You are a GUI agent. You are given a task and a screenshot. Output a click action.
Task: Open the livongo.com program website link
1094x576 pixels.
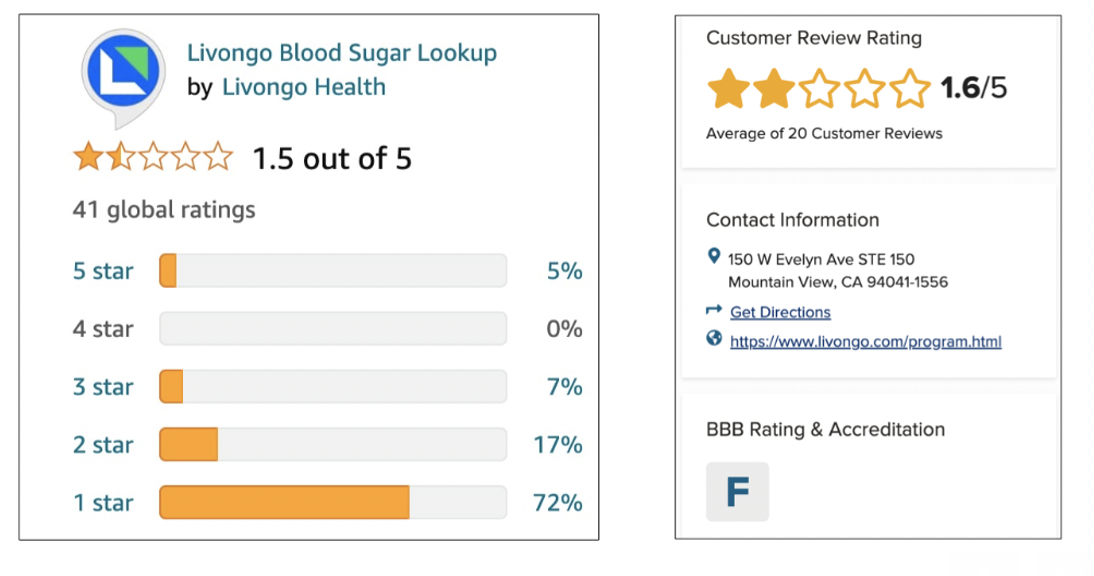pyautogui.click(x=865, y=341)
